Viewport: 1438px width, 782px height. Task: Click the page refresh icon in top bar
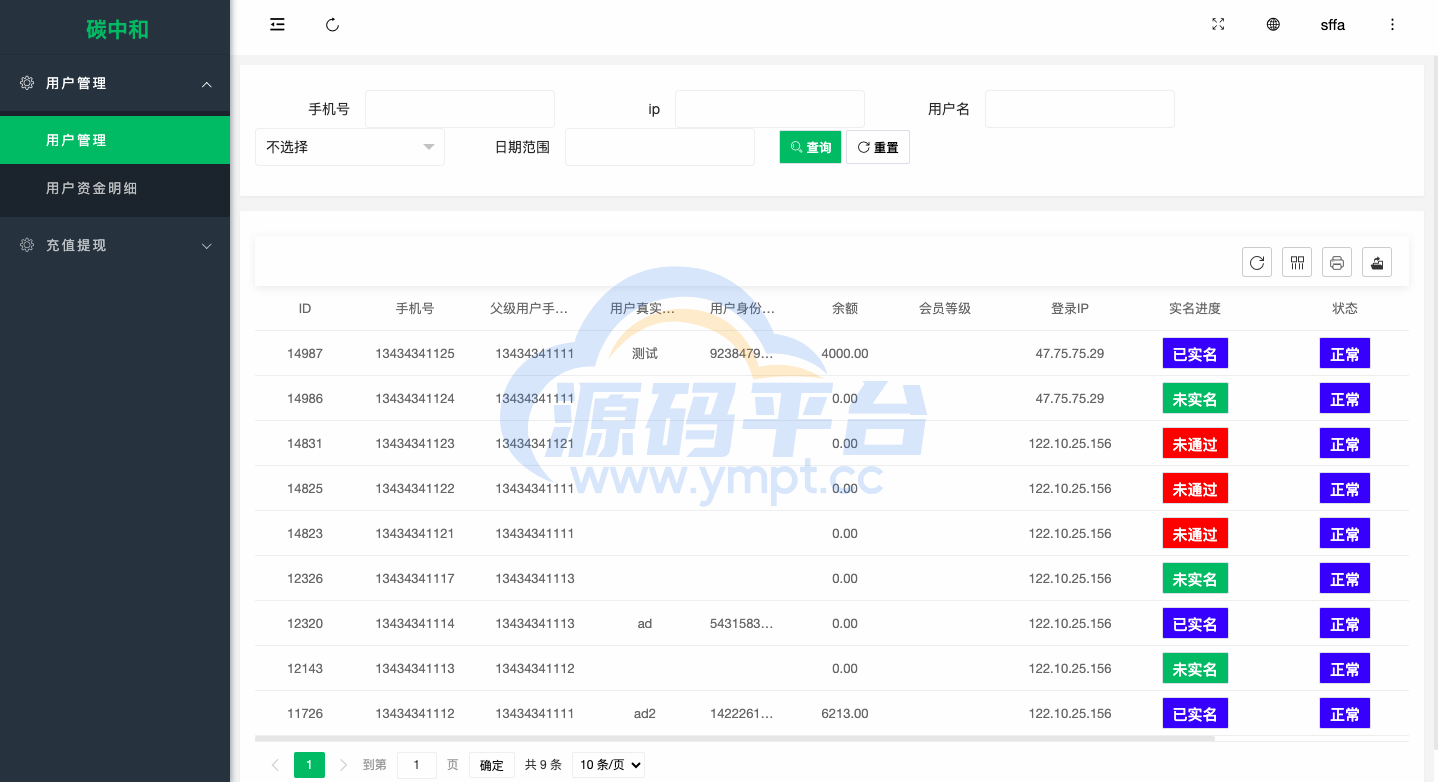(x=333, y=25)
